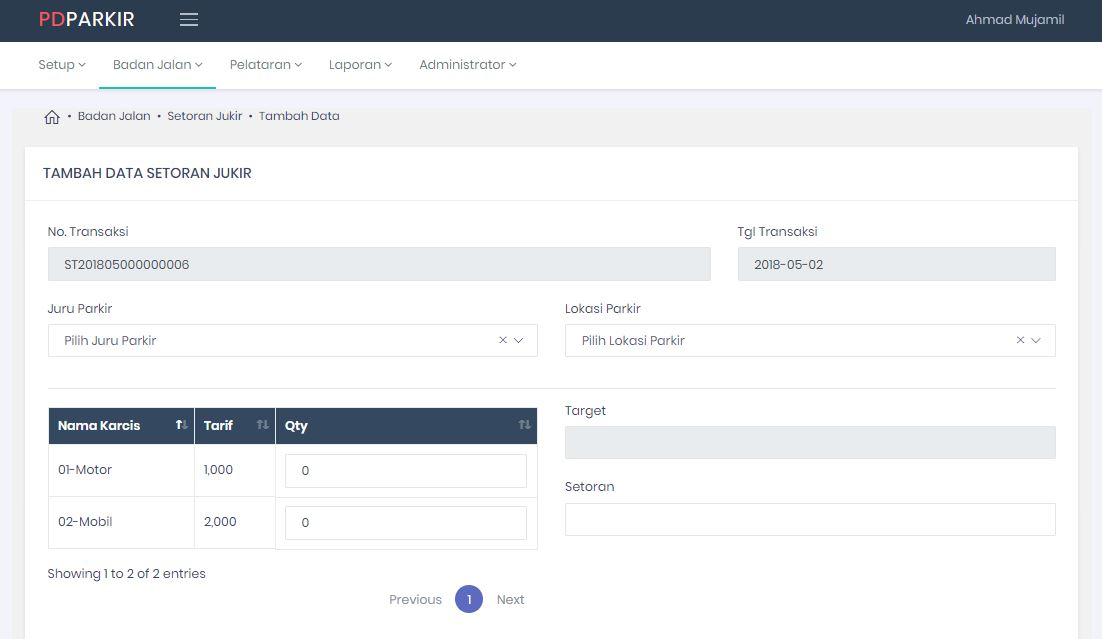Click the PDPARKIR logo
This screenshot has width=1102, height=639.
86,20
